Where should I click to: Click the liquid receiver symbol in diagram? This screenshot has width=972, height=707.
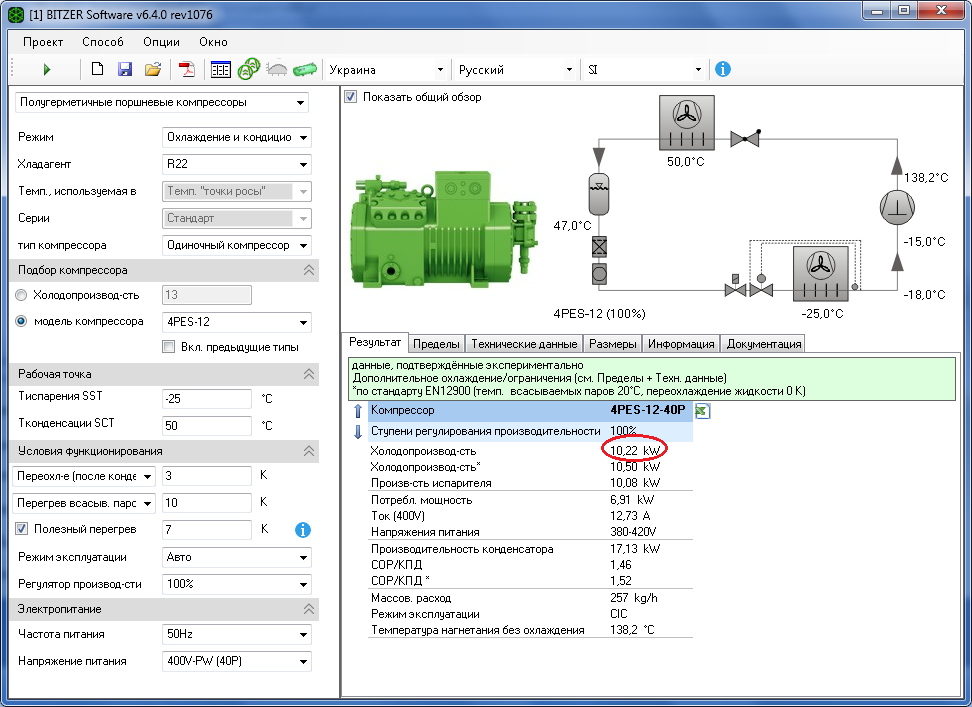tap(598, 193)
